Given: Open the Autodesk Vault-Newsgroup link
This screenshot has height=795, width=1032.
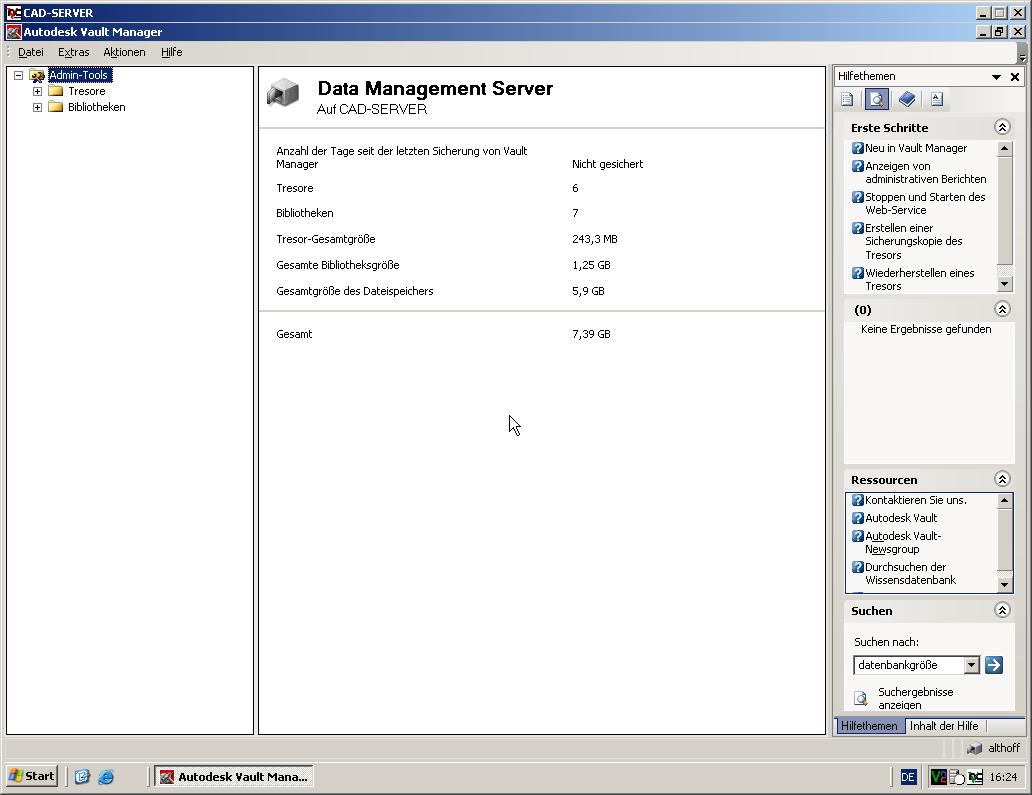Looking at the screenshot, I should pos(903,542).
